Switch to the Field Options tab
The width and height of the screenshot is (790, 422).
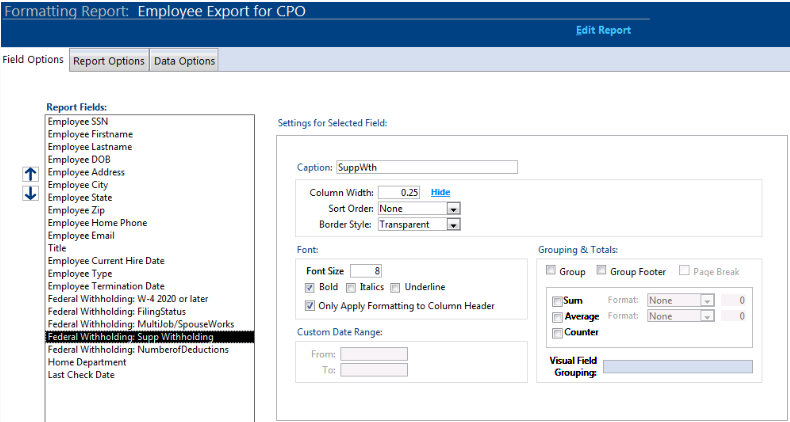pos(33,59)
